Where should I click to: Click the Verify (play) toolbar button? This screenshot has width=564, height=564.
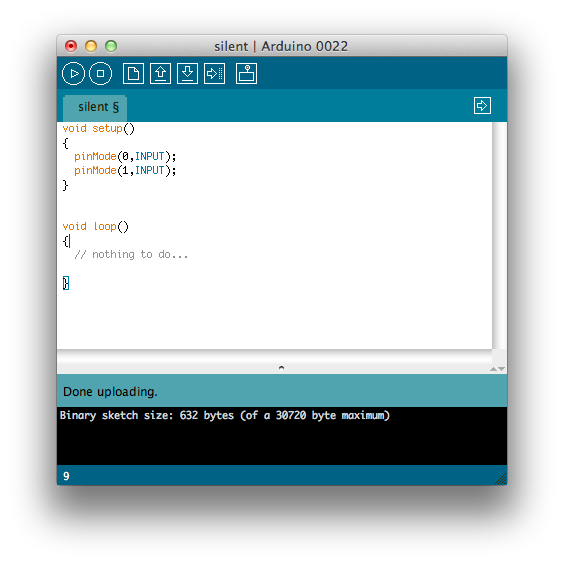coord(73,74)
